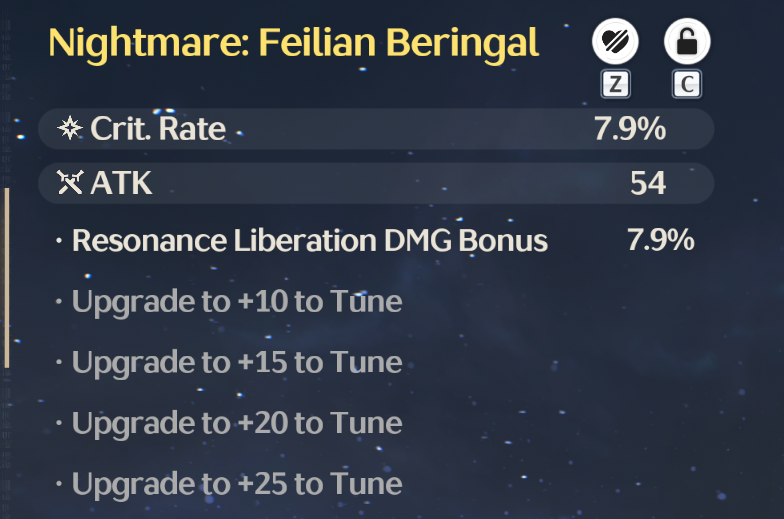This screenshot has height=519, width=784.
Task: Select the ATK stat row
Action: (x=376, y=182)
